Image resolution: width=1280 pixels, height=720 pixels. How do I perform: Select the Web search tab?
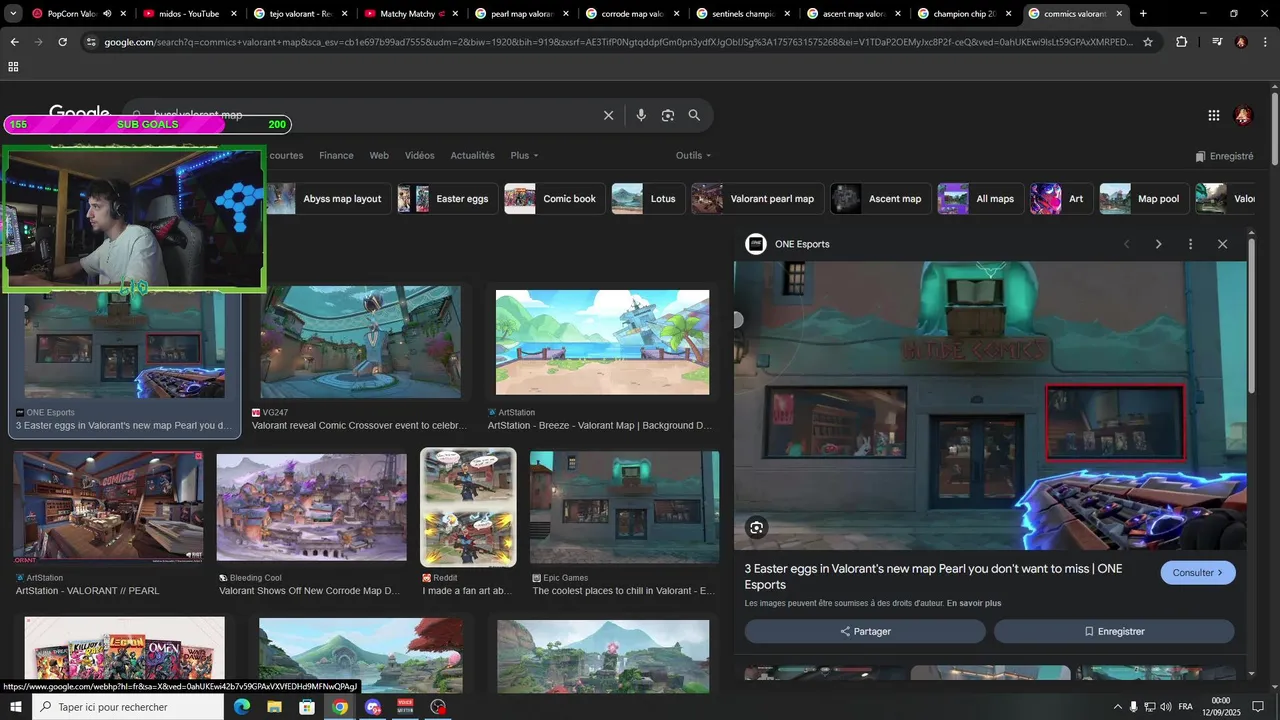379,156
